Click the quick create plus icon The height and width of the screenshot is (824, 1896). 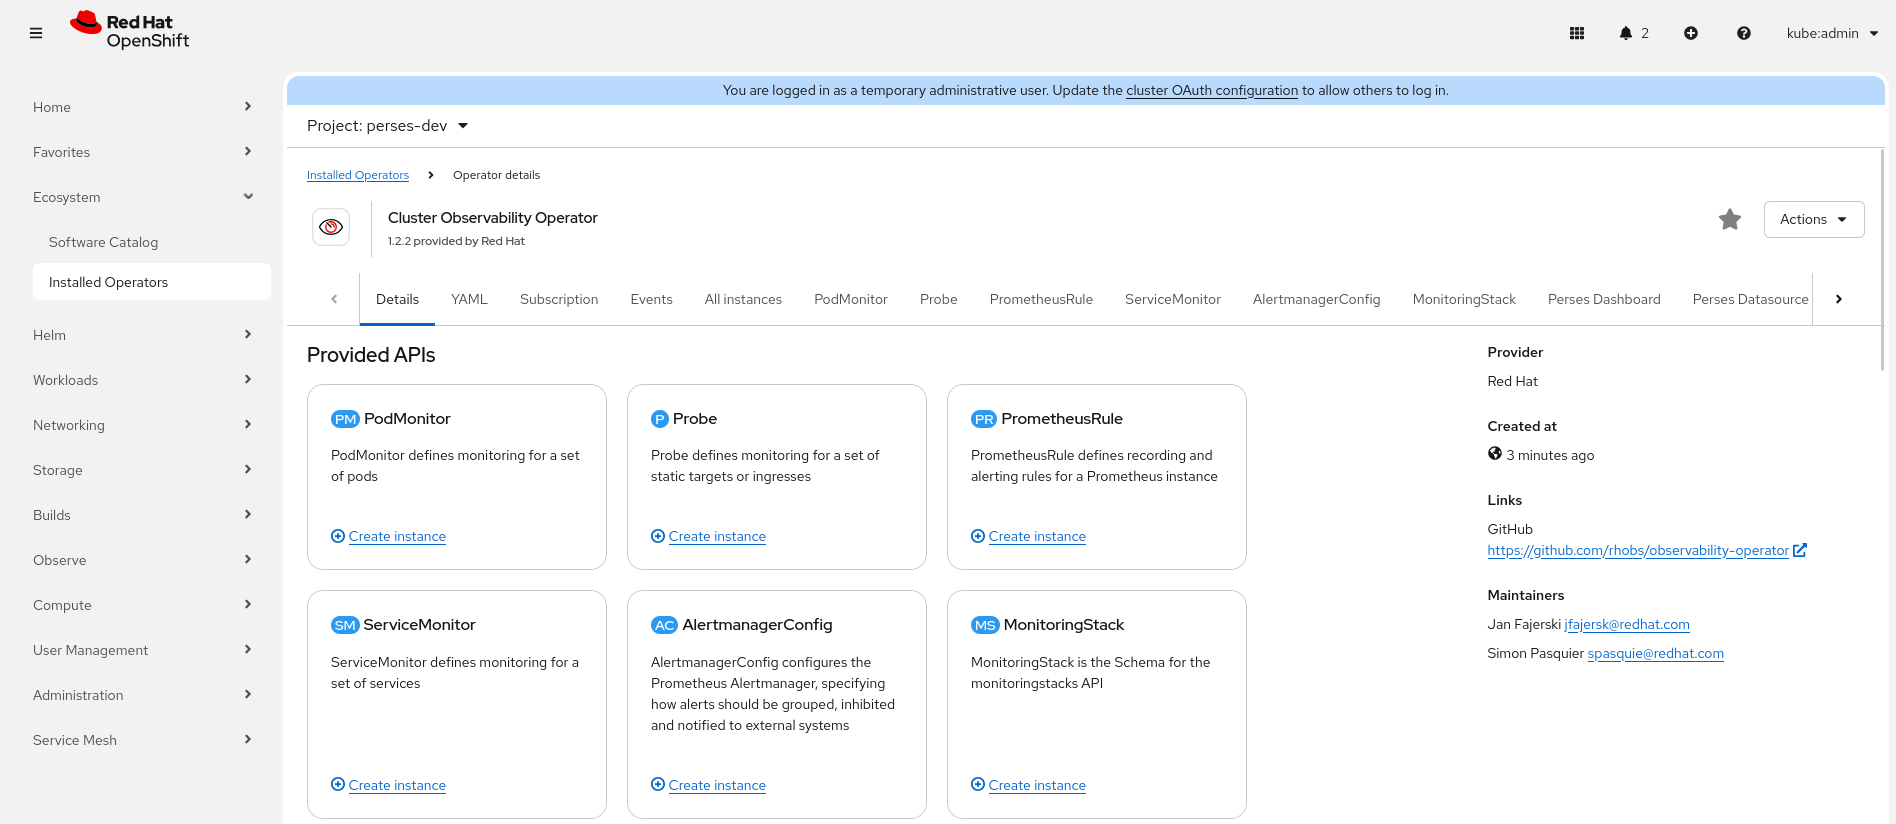tap(1691, 33)
